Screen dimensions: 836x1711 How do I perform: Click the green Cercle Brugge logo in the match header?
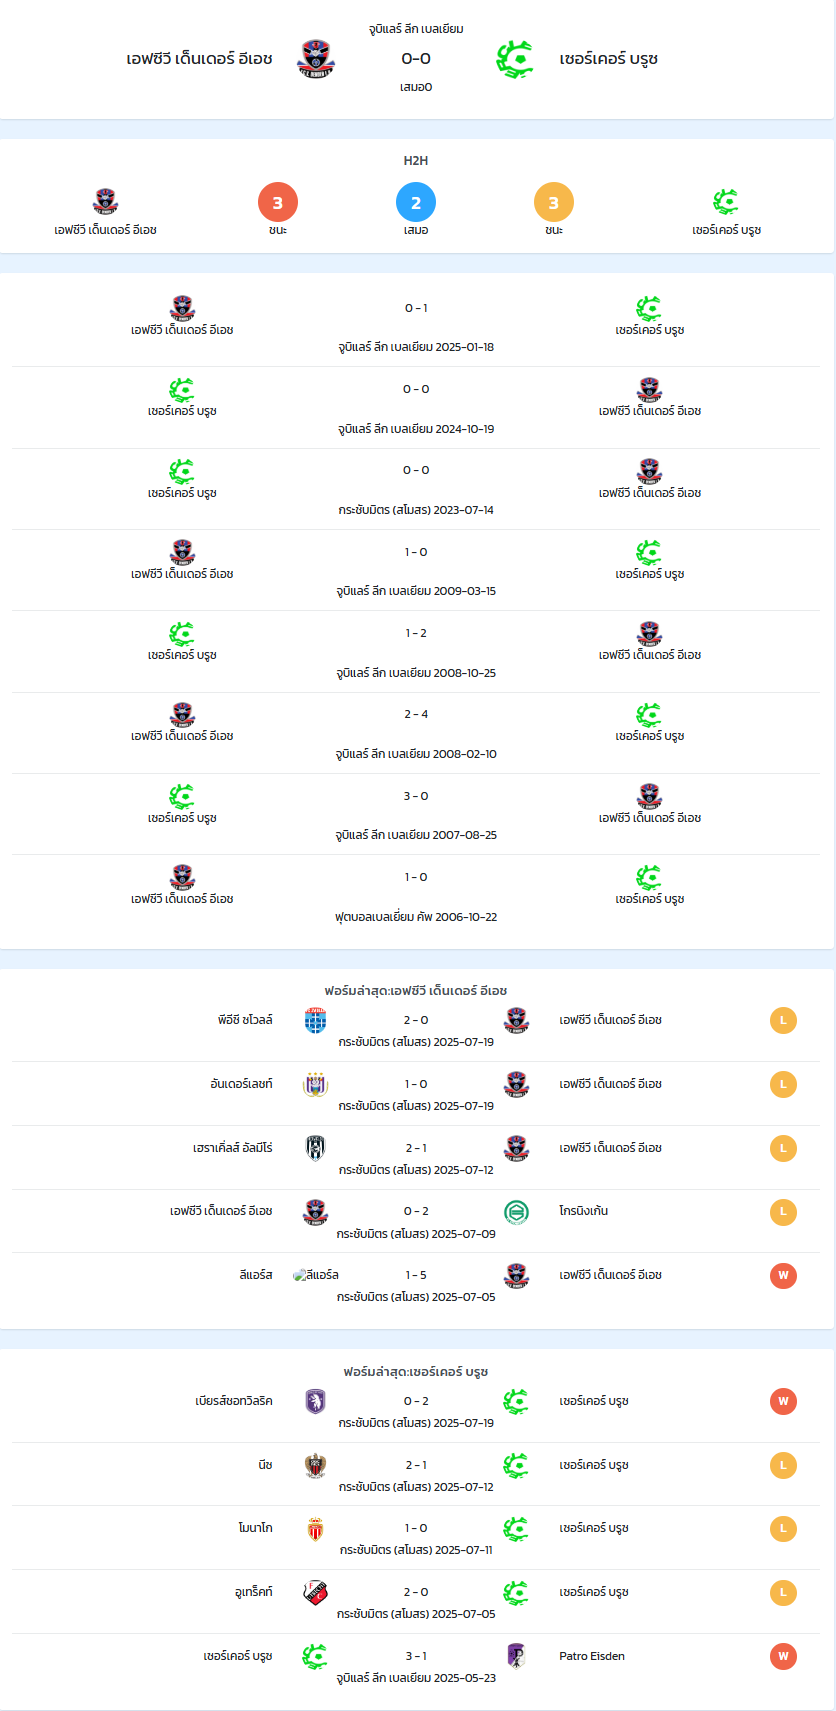(x=516, y=59)
